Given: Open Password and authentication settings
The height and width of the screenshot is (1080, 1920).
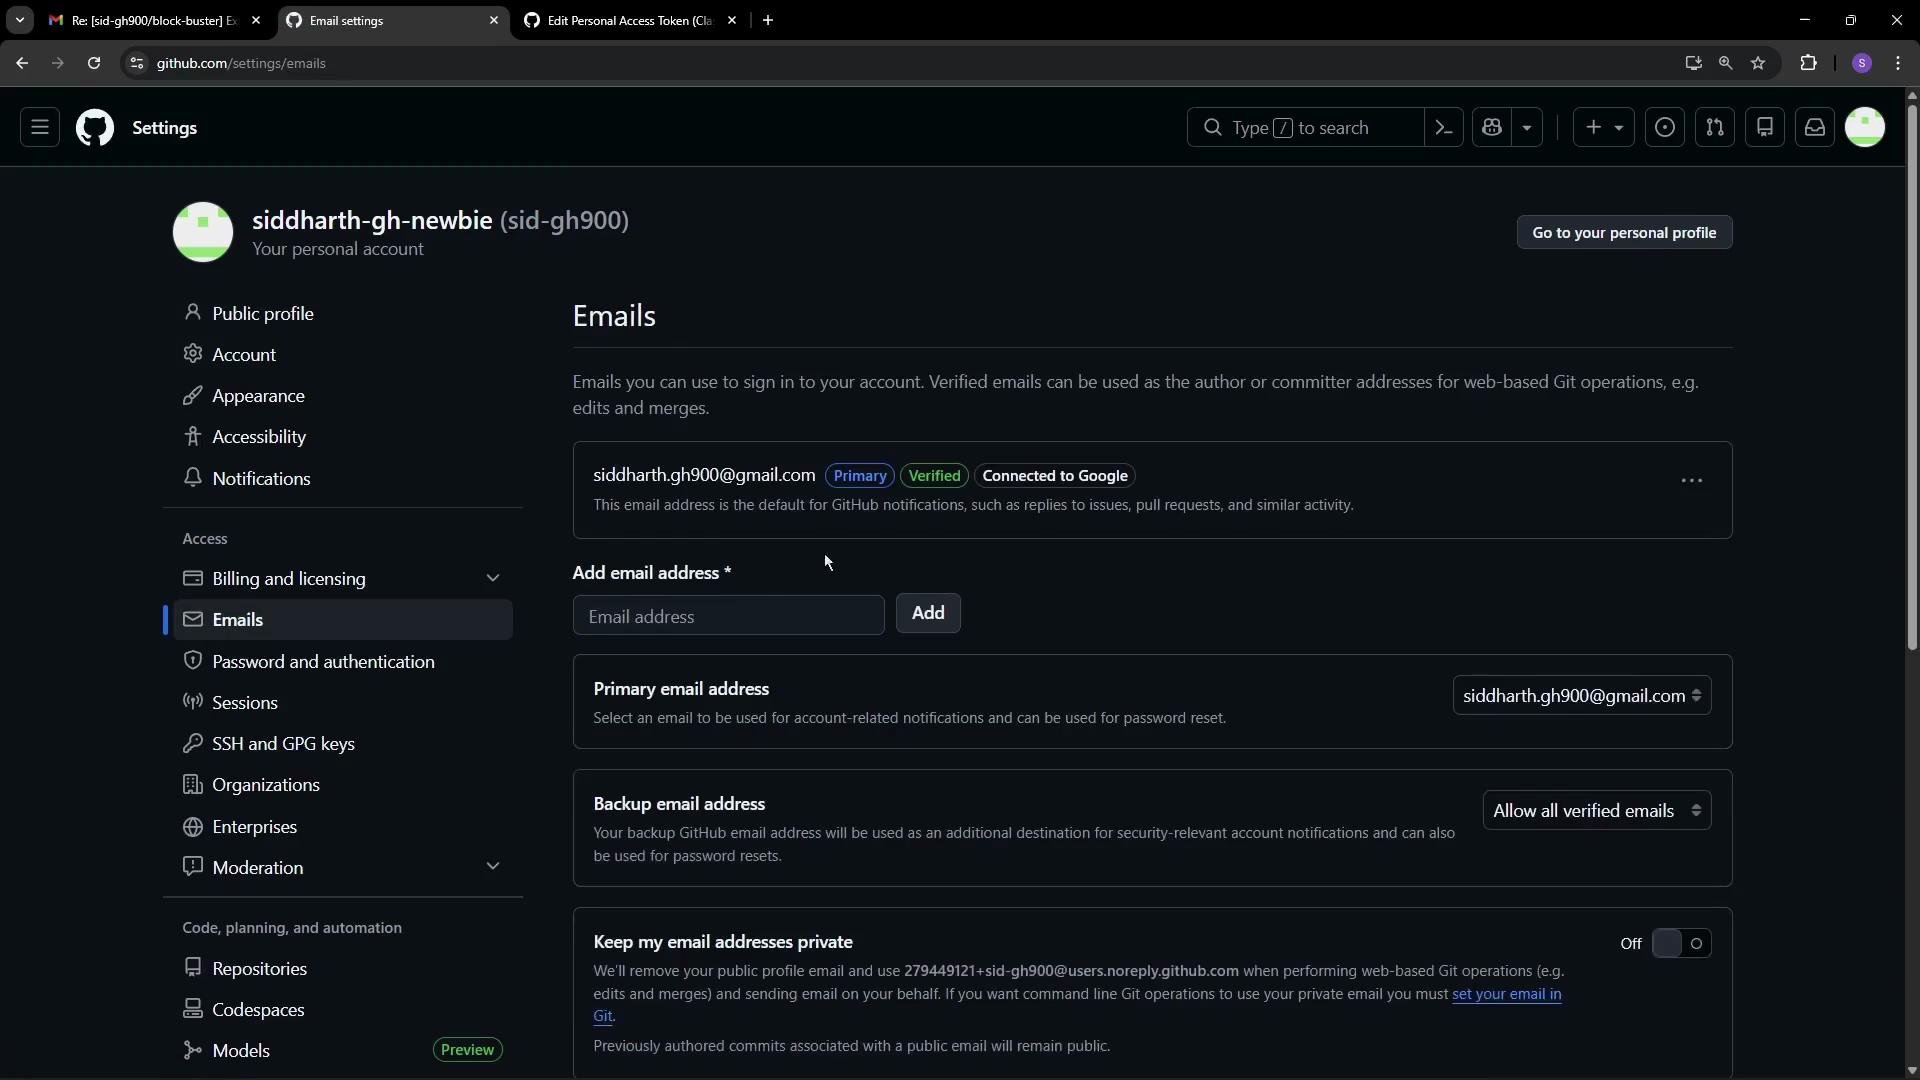Looking at the screenshot, I should click(x=343, y=662).
